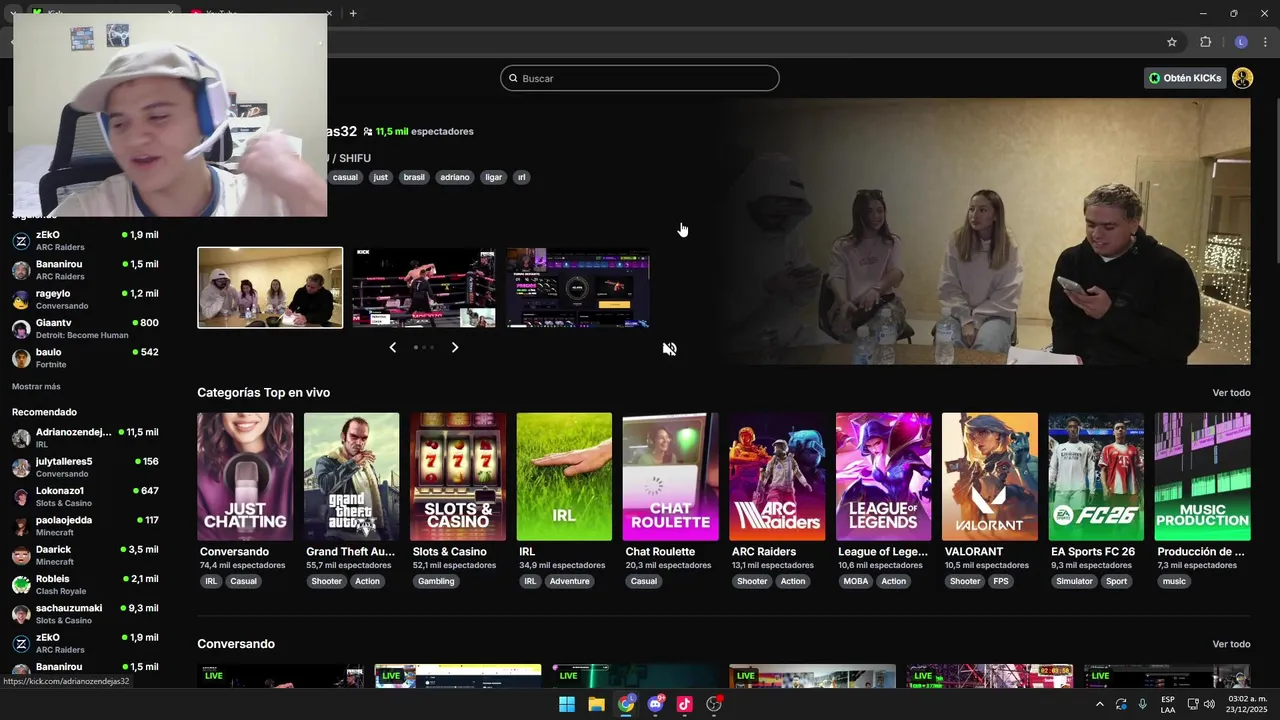Open Robleis Clash Royale channel
Screen dimensions: 1280x720
(x=85, y=585)
